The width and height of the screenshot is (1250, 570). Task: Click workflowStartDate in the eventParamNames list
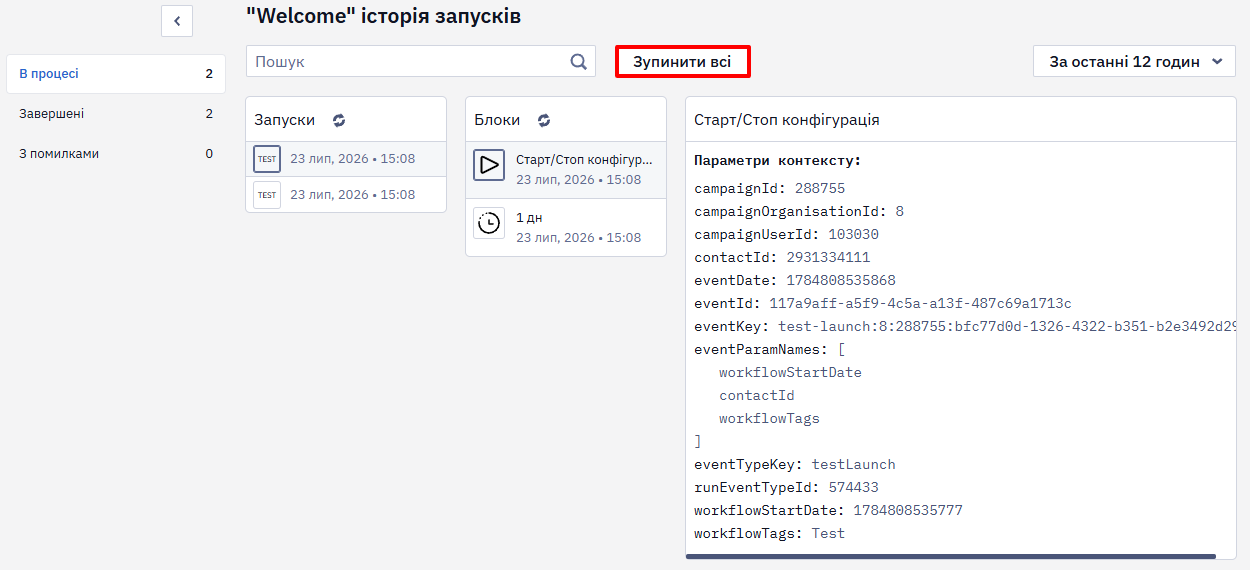pyautogui.click(x=790, y=372)
